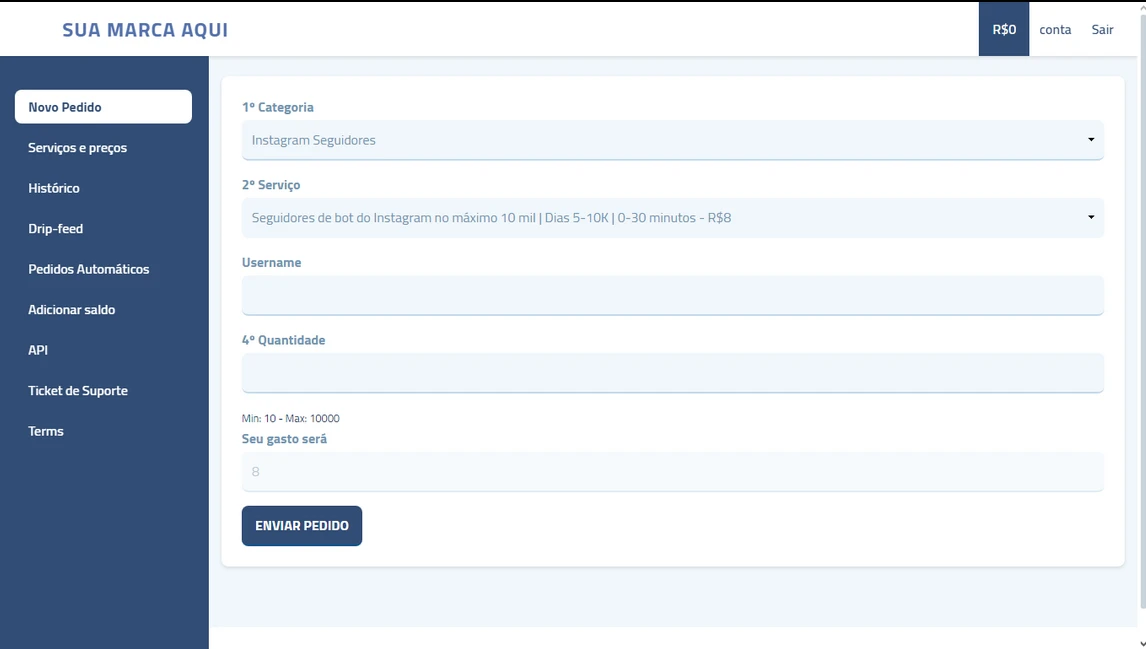
Task: Open the Serviço dropdown list
Action: point(672,217)
